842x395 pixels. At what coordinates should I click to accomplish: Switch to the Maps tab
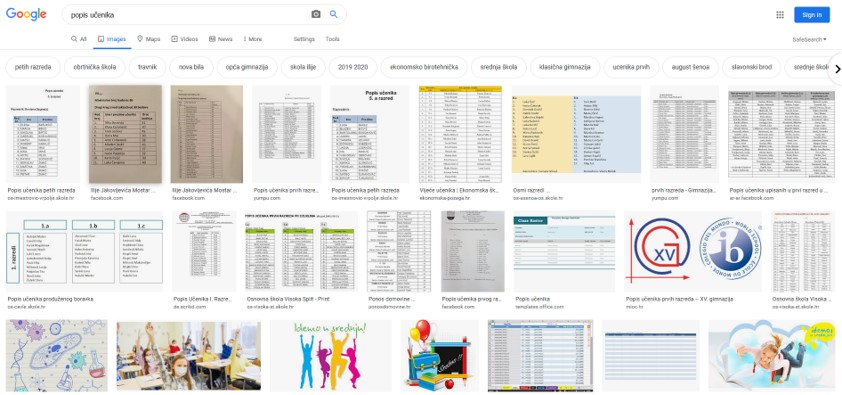149,39
